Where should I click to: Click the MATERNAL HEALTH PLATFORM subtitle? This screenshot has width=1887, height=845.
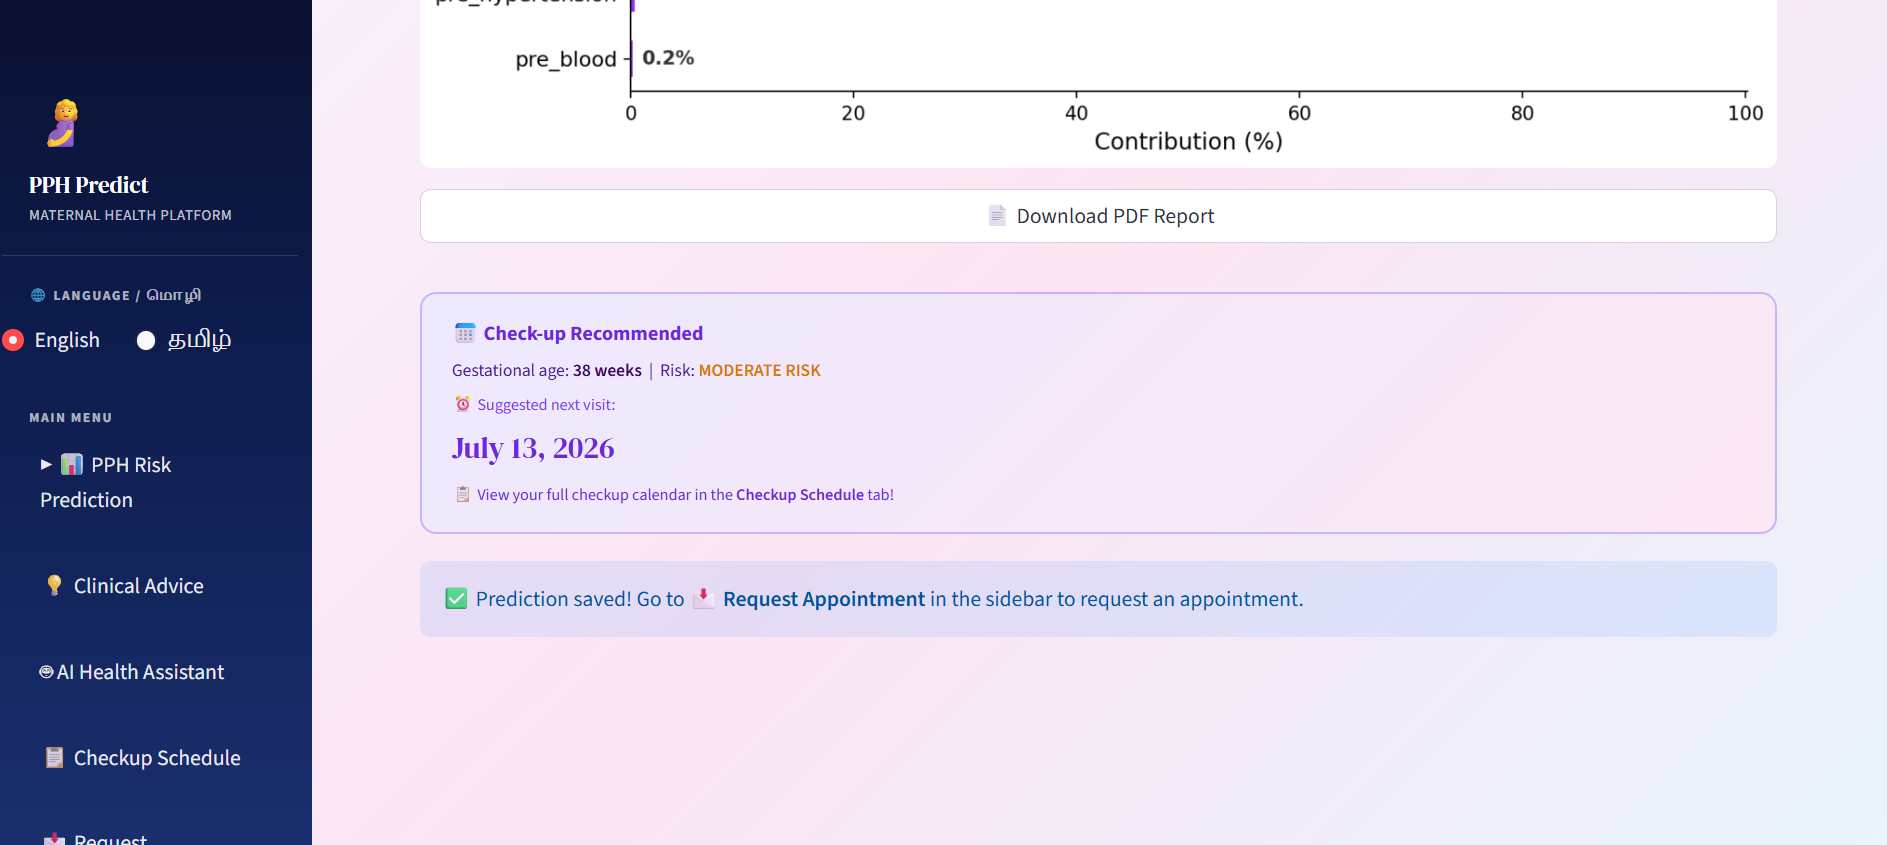[130, 215]
